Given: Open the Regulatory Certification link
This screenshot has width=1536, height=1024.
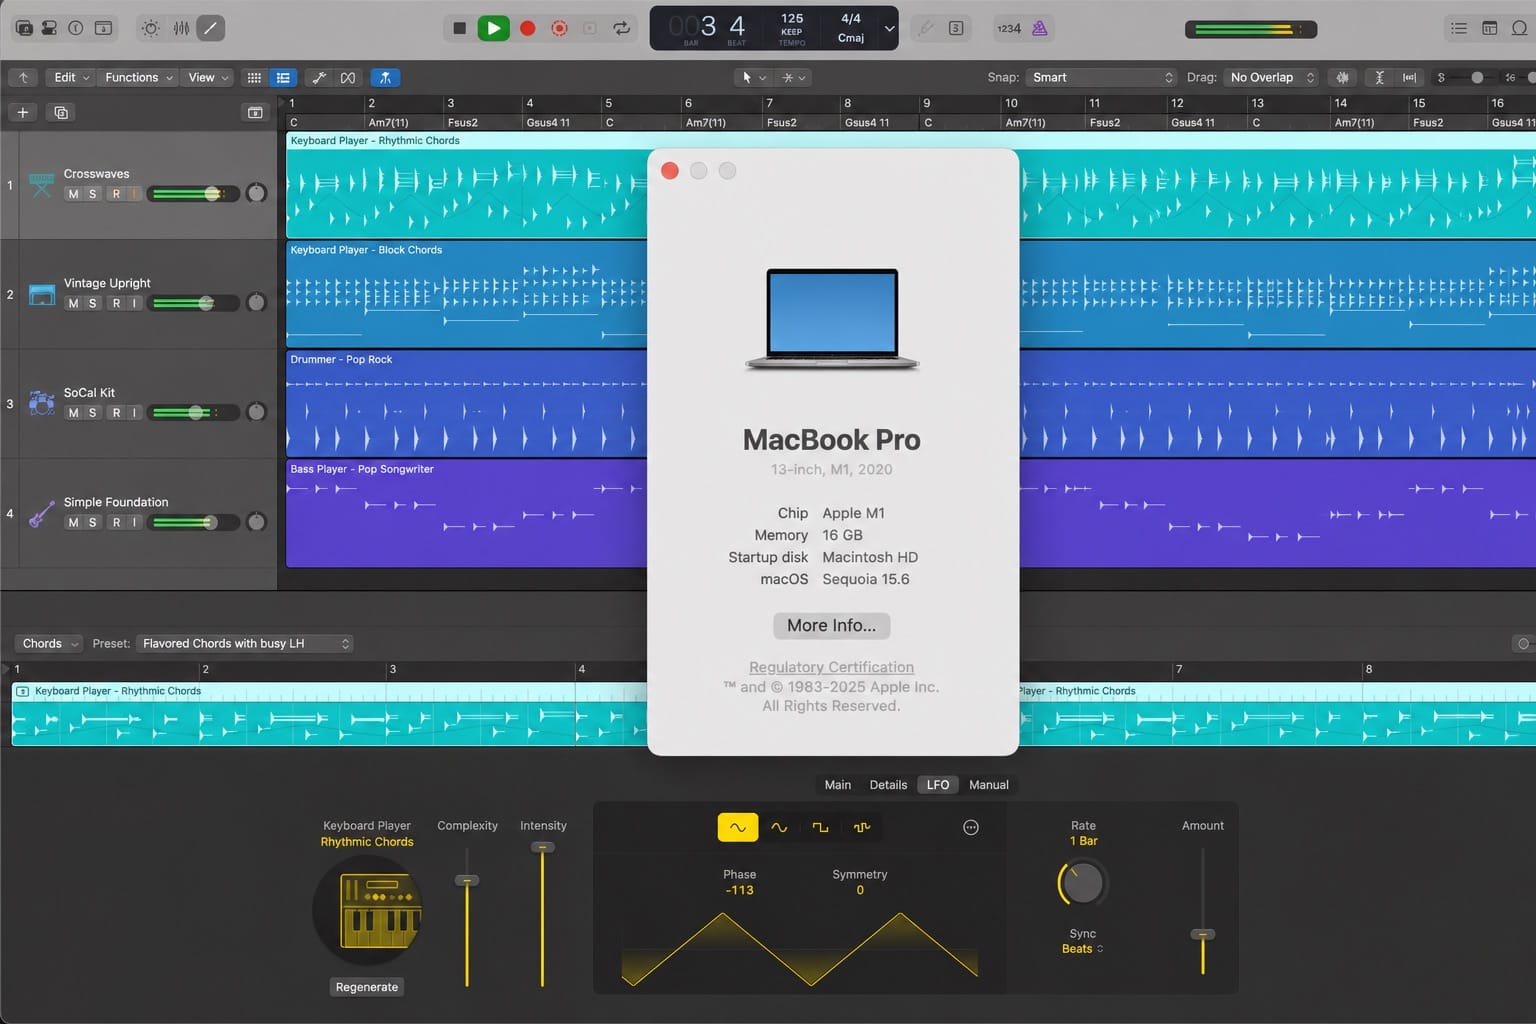Looking at the screenshot, I should pos(831,667).
